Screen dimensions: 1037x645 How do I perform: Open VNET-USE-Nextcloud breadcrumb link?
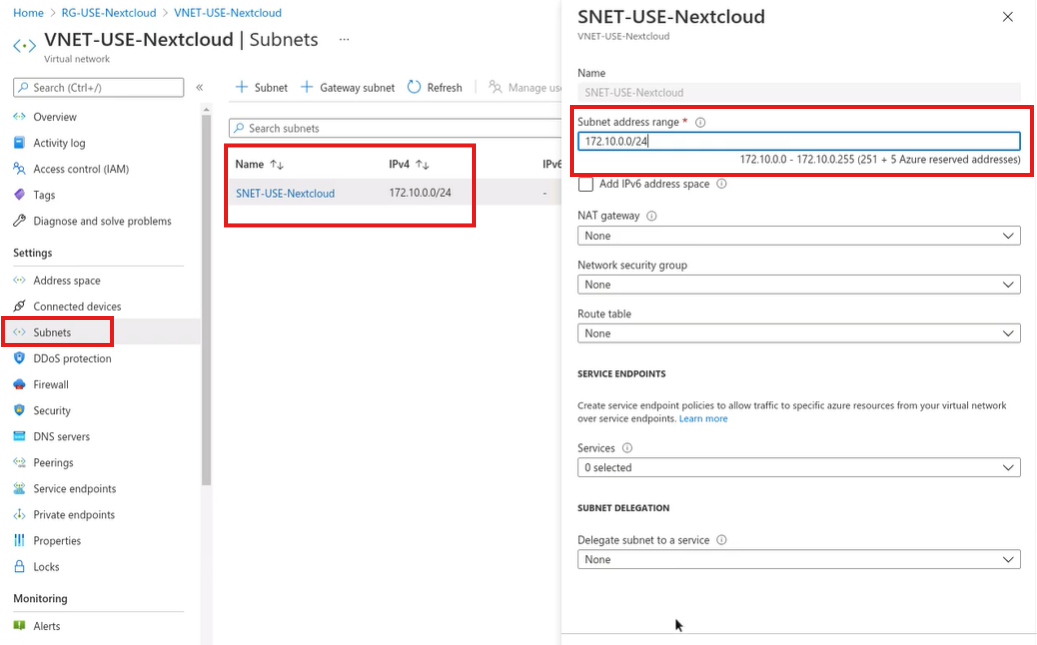tap(228, 13)
